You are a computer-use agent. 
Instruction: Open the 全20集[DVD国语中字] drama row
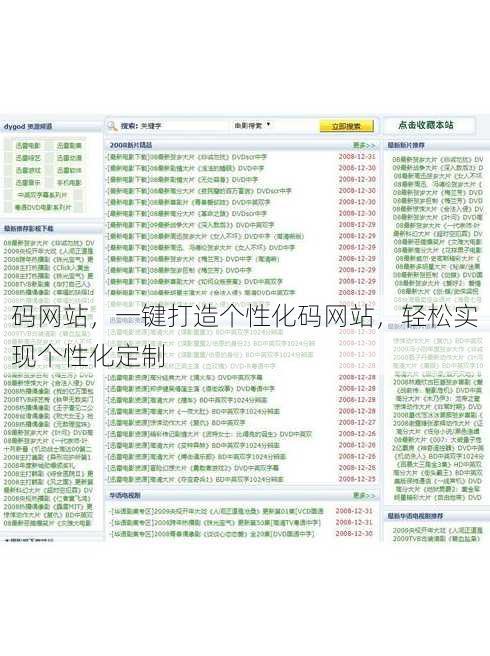[212, 534]
